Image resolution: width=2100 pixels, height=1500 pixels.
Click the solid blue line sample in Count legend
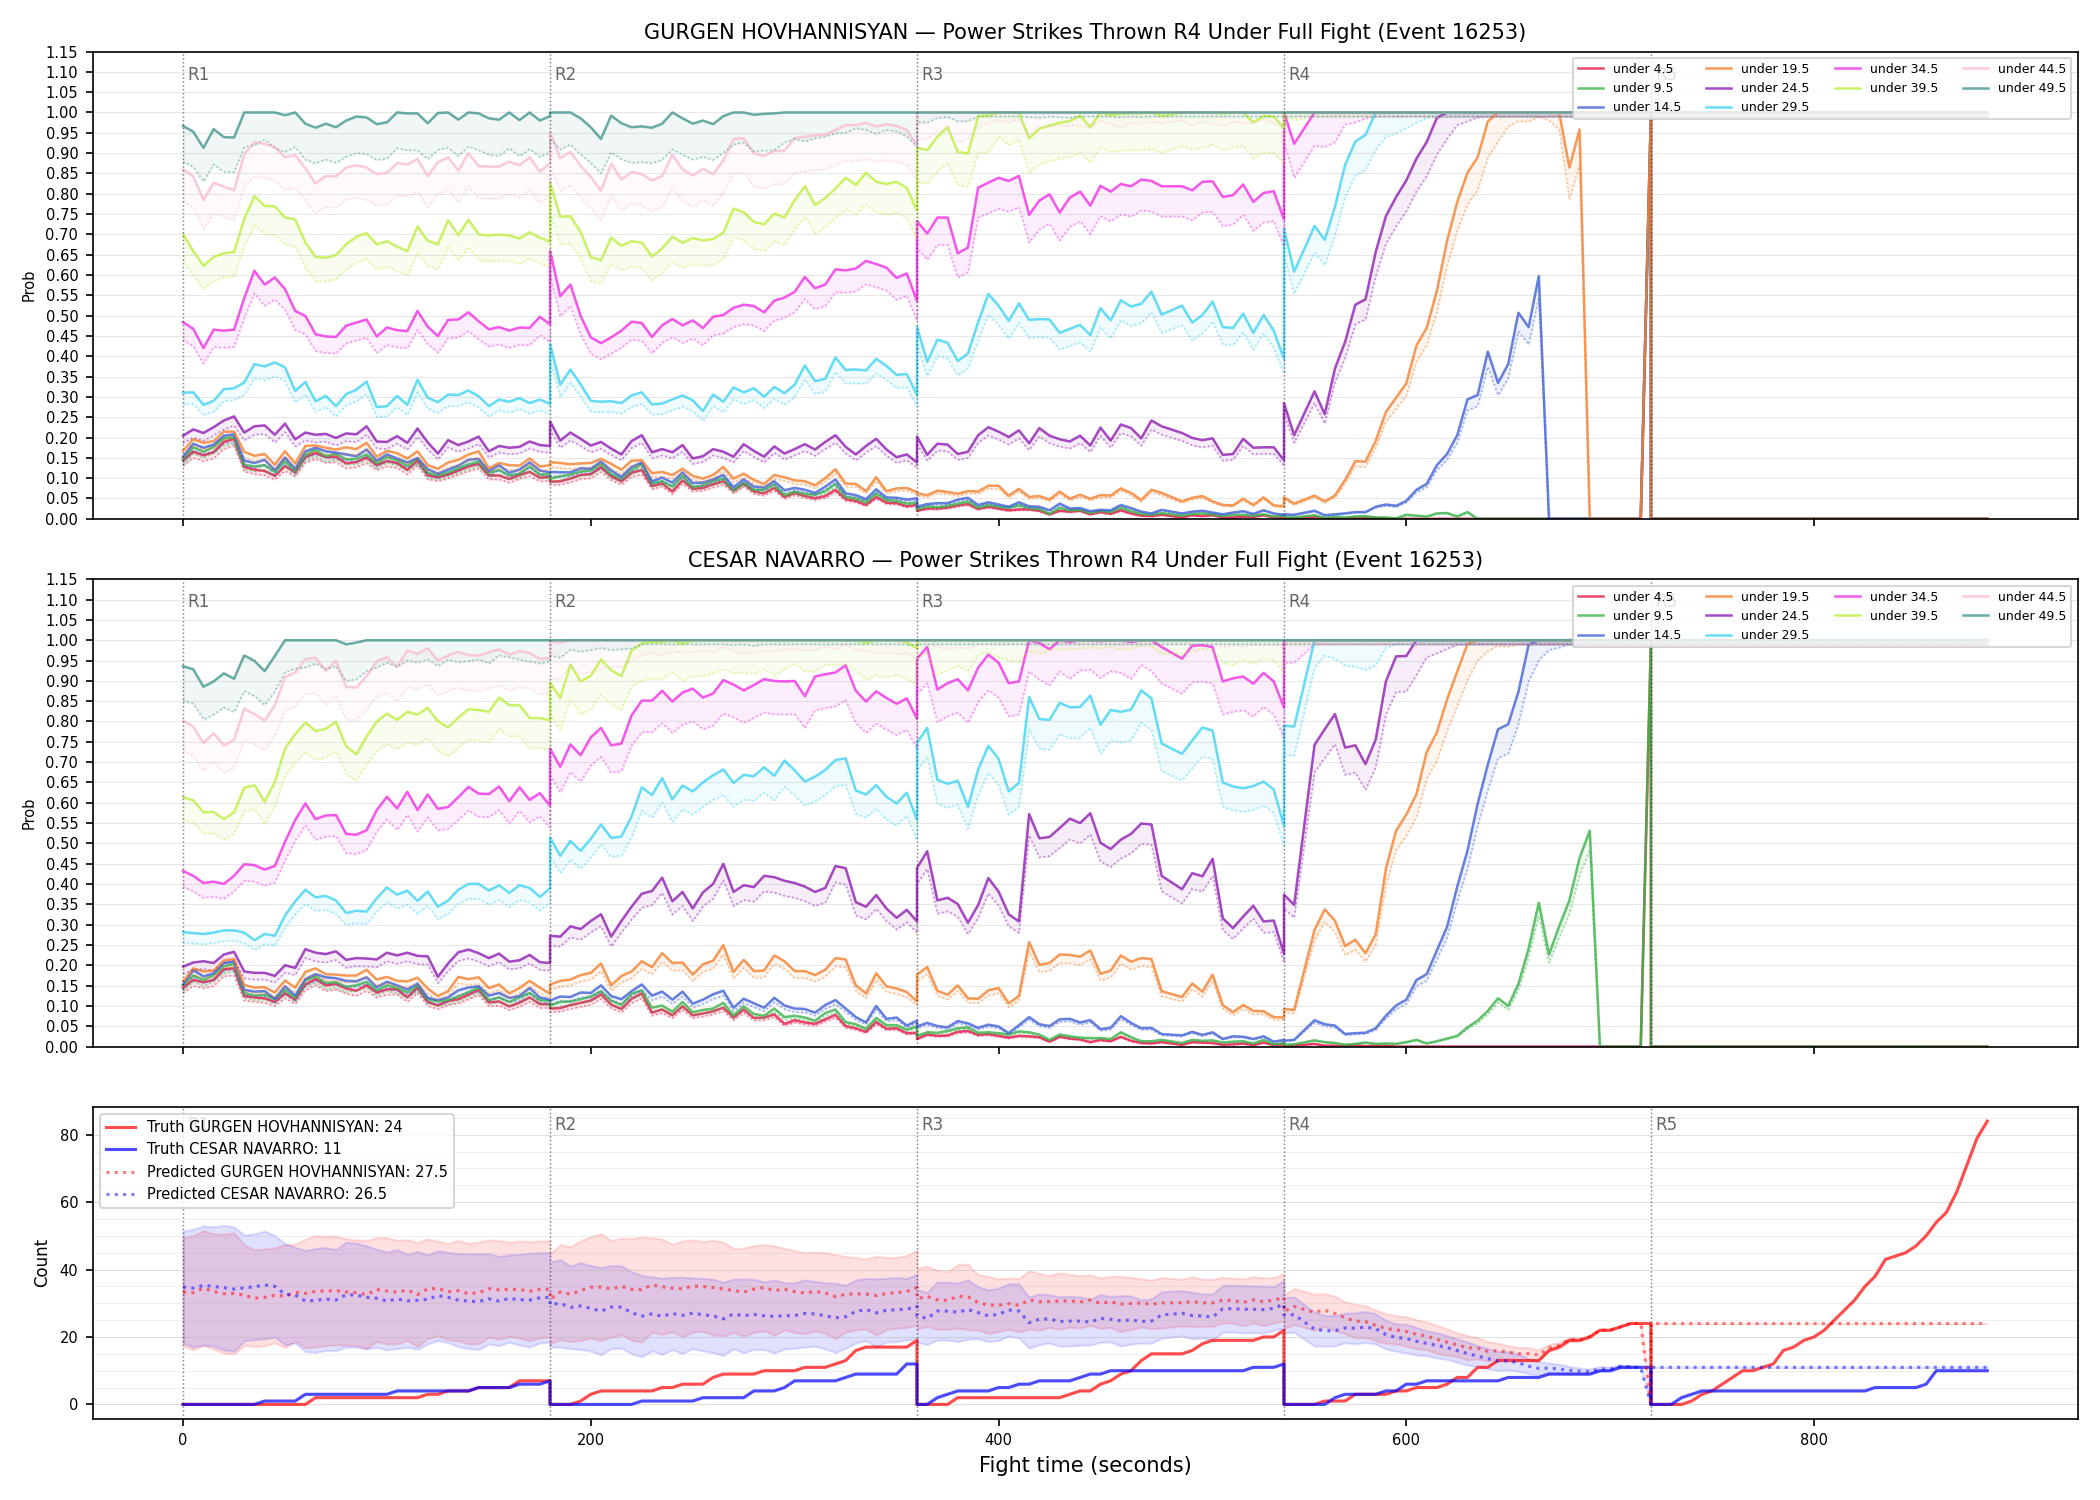(120, 1149)
